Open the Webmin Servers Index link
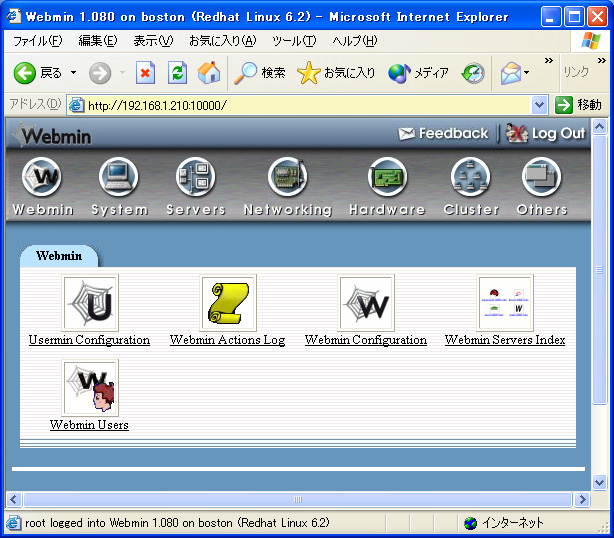Viewport: 614px width, 538px height. coord(505,340)
